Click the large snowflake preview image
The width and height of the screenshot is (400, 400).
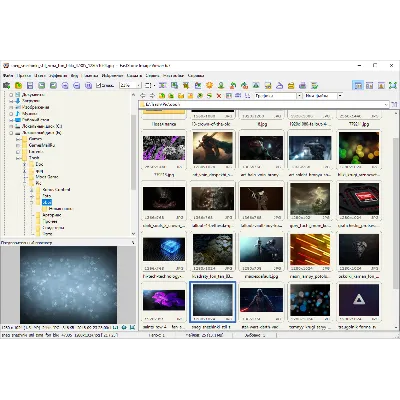pos(68,285)
